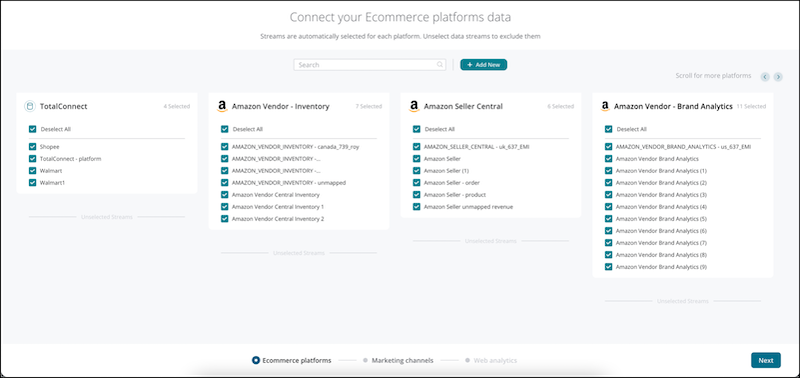Click the '6 Selected' counter

pos(560,107)
